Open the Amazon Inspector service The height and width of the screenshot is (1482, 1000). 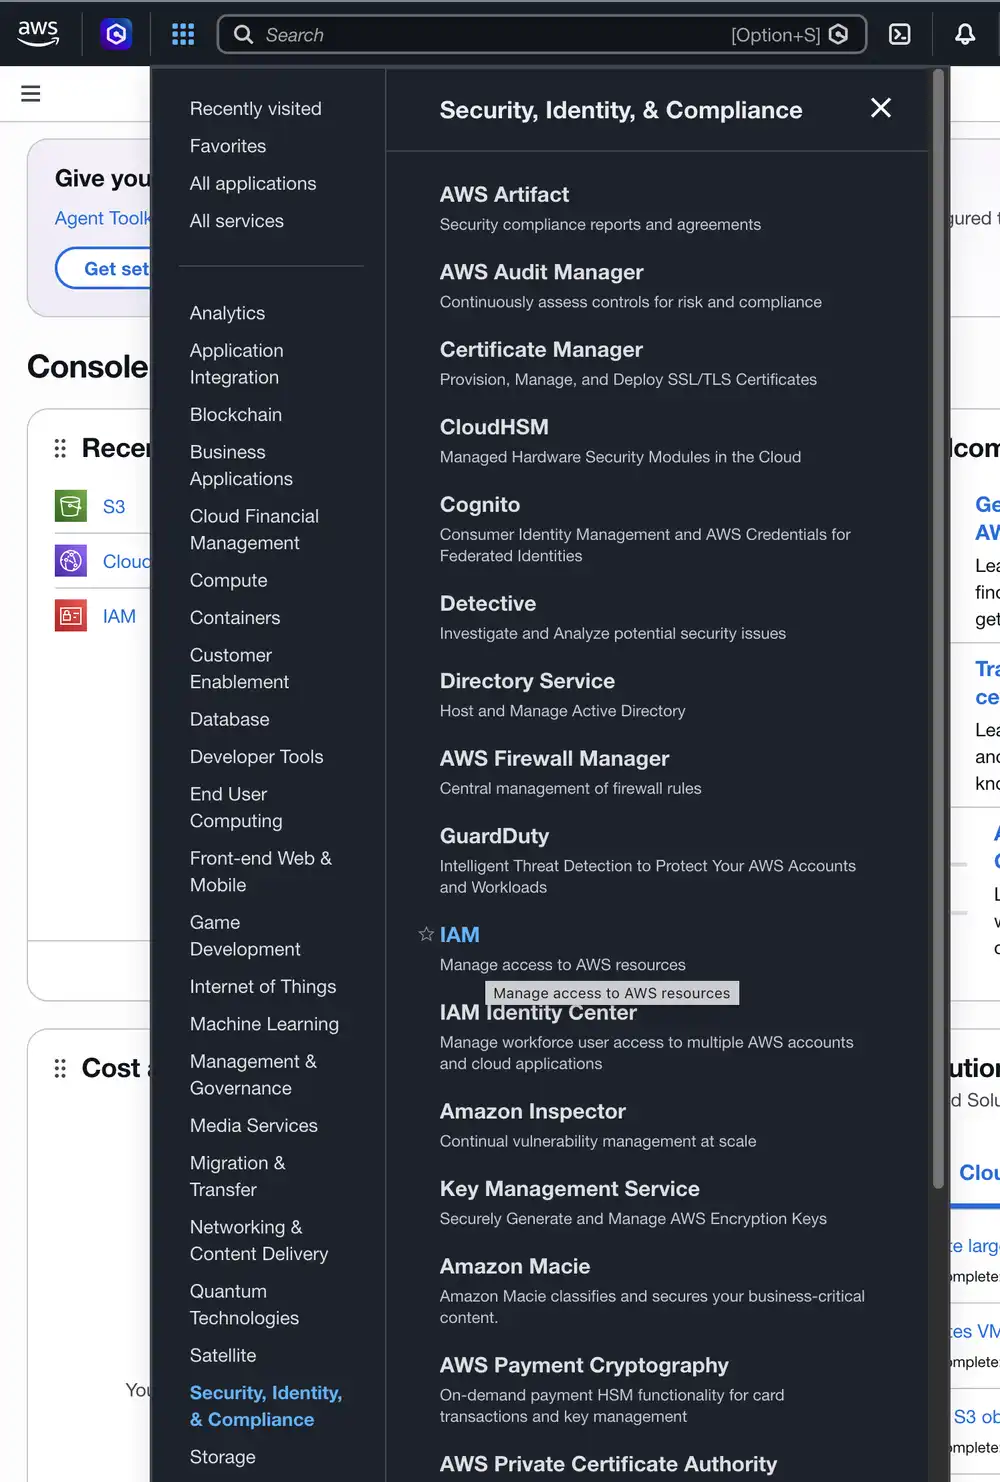[x=533, y=1112]
